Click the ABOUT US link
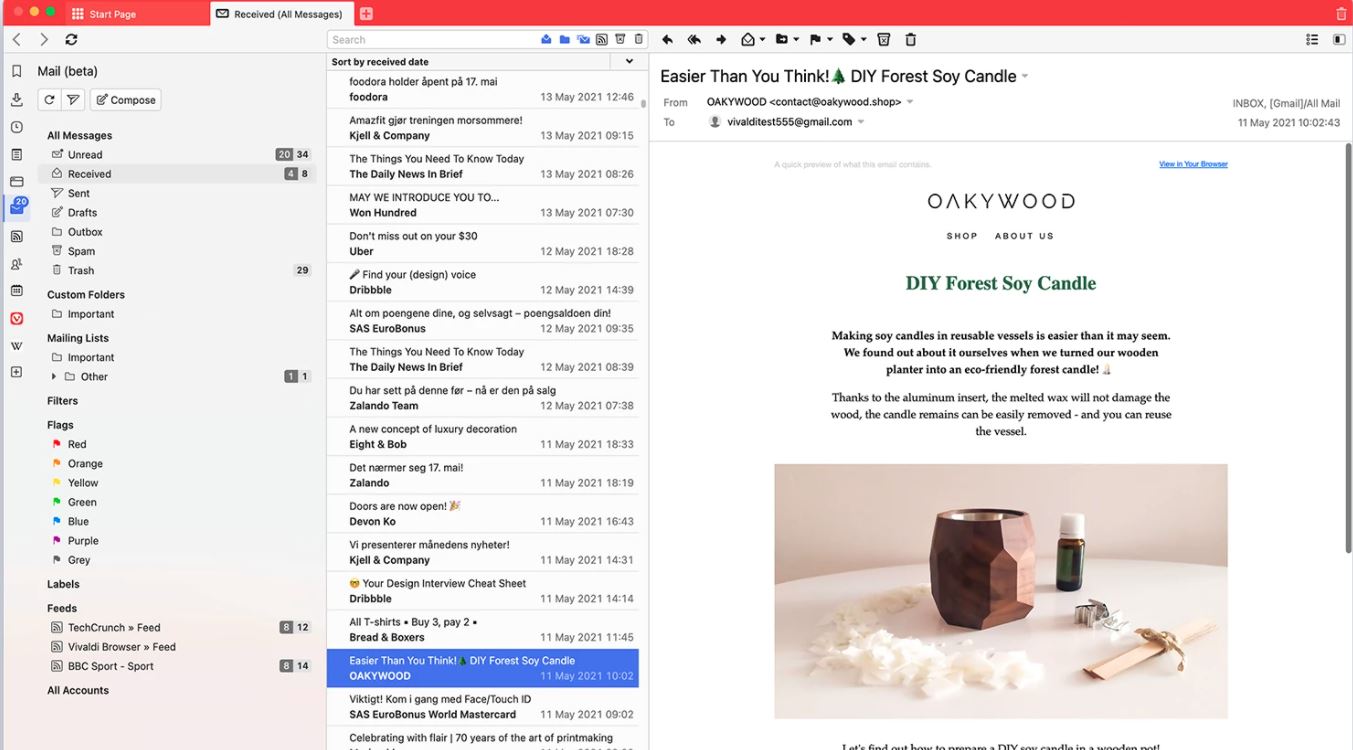Image resolution: width=1353 pixels, height=750 pixels. coord(1024,236)
